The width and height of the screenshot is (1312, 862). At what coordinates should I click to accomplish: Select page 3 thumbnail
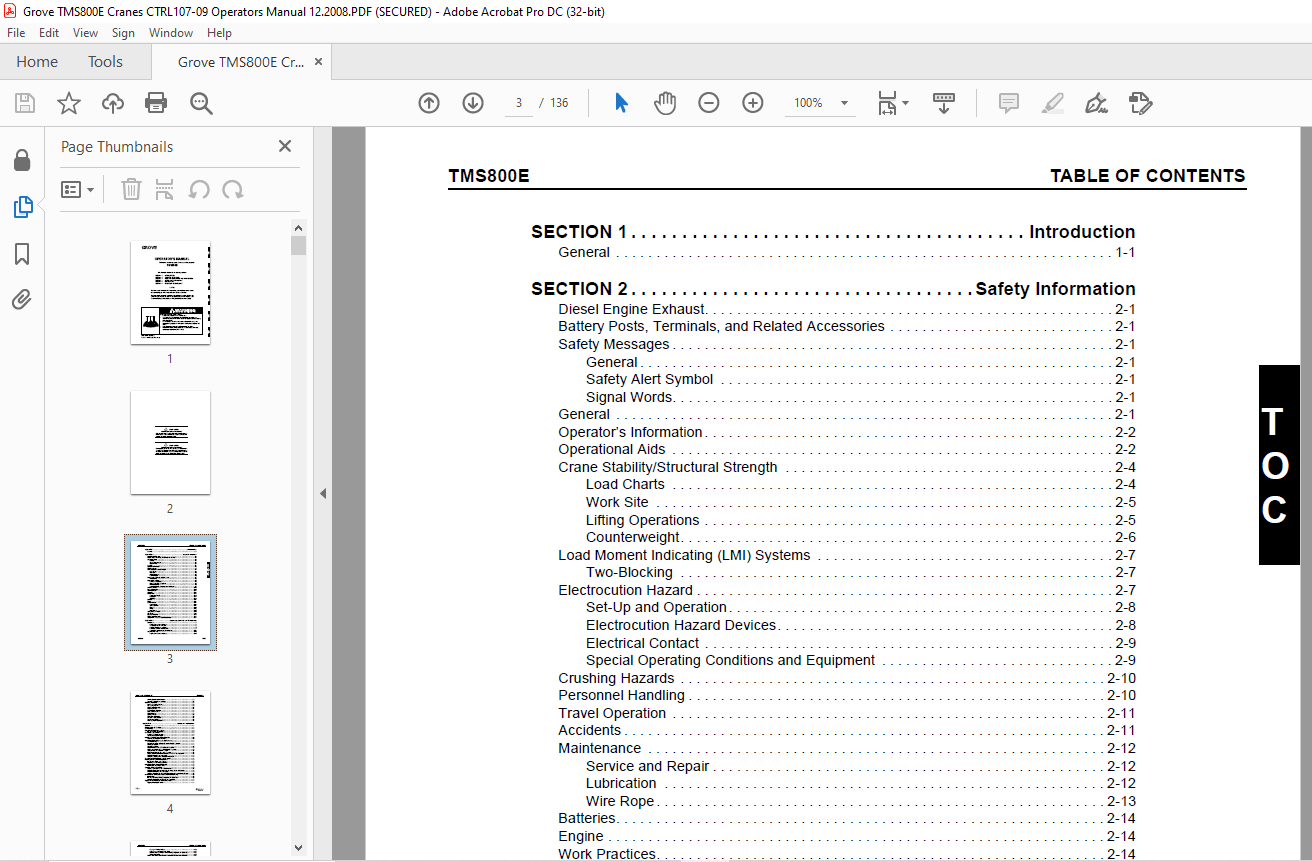[170, 592]
